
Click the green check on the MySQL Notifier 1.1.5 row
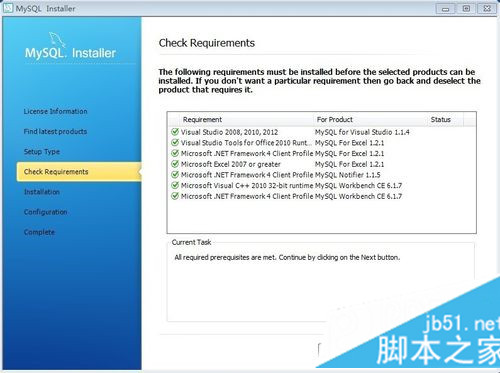pos(175,174)
